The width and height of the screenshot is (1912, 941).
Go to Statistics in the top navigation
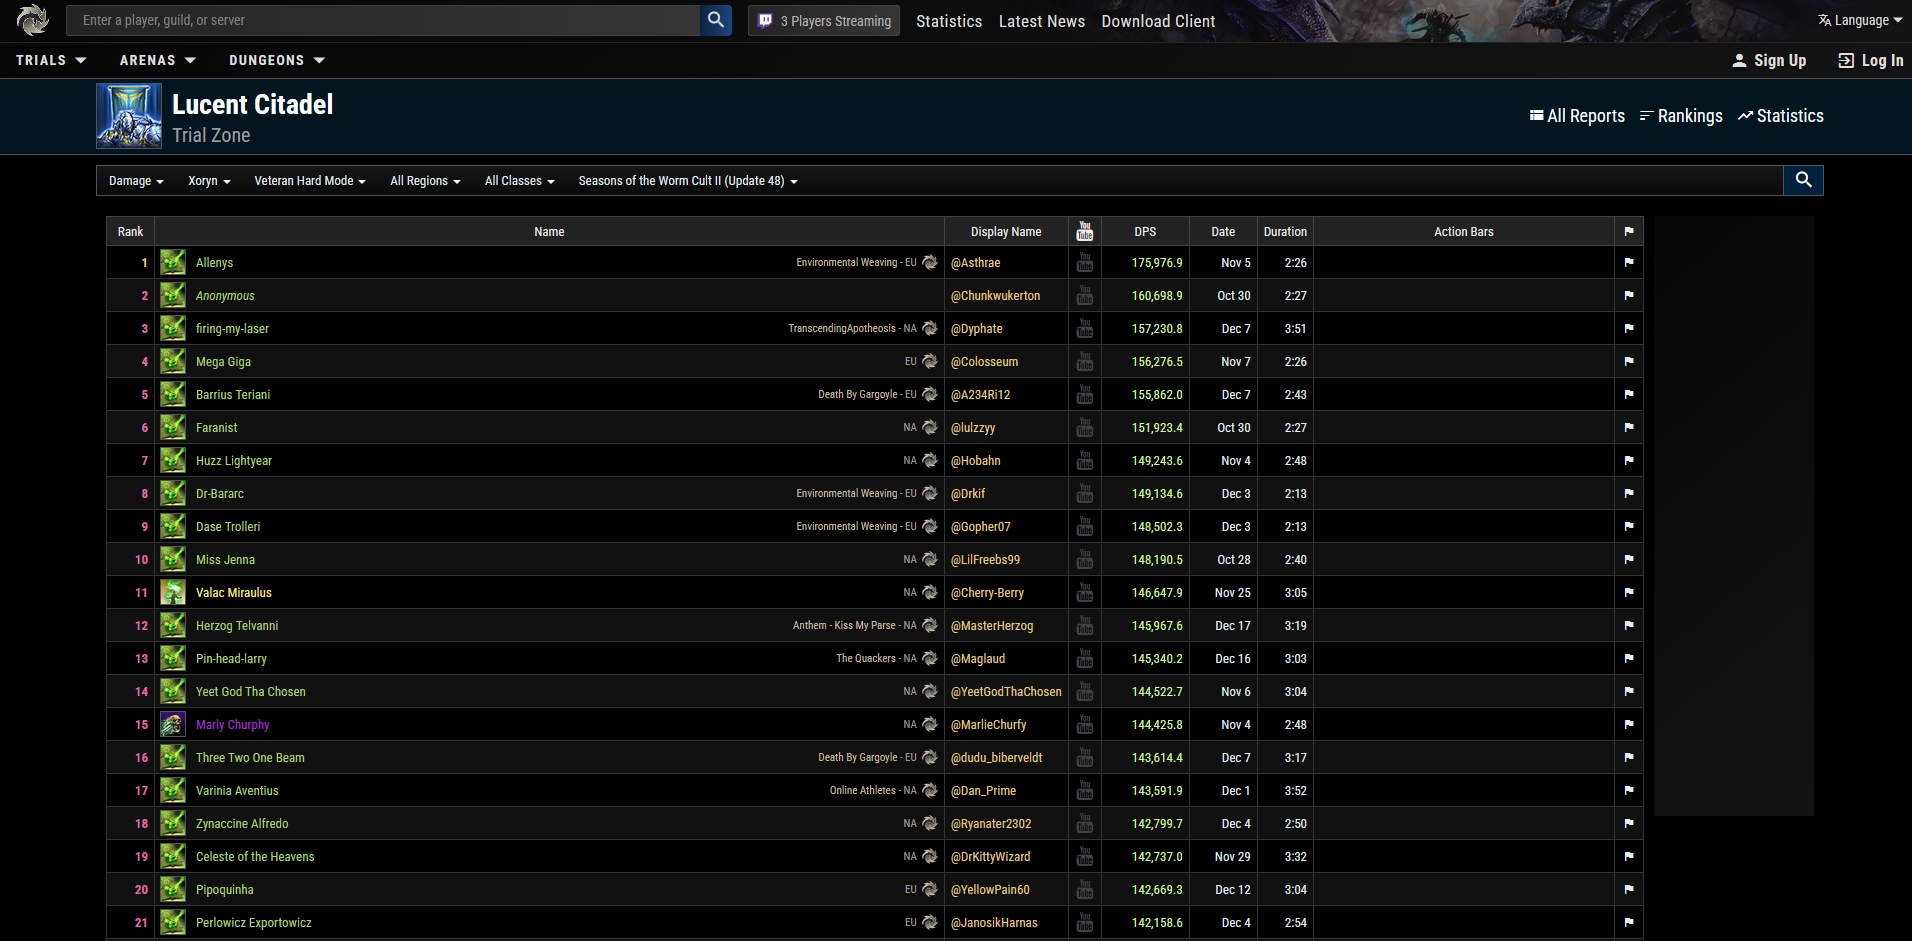949,21
